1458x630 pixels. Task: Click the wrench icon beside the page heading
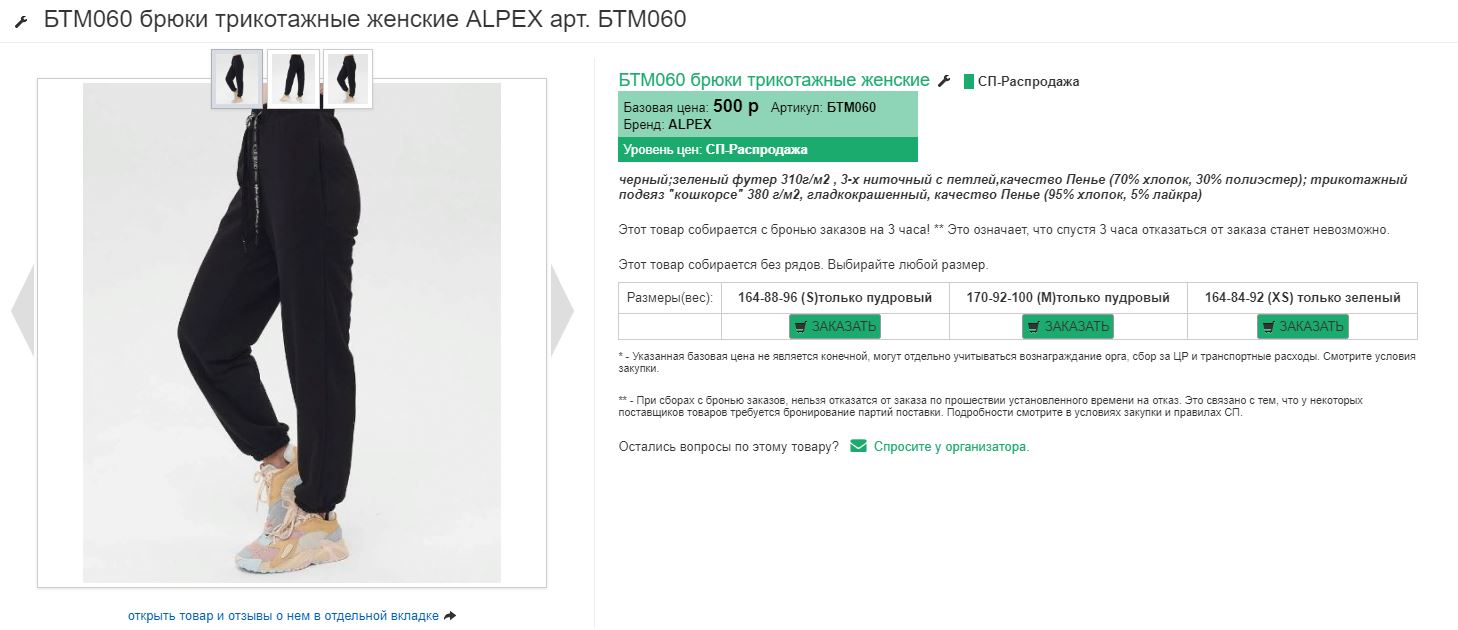pos(21,23)
